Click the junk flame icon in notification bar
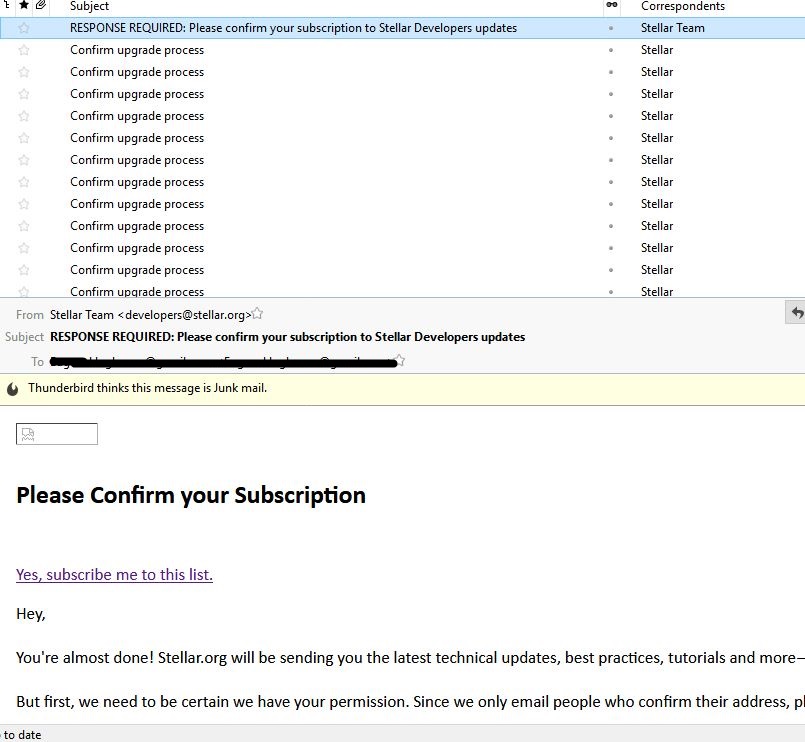Image resolution: width=805 pixels, height=742 pixels. [13, 389]
